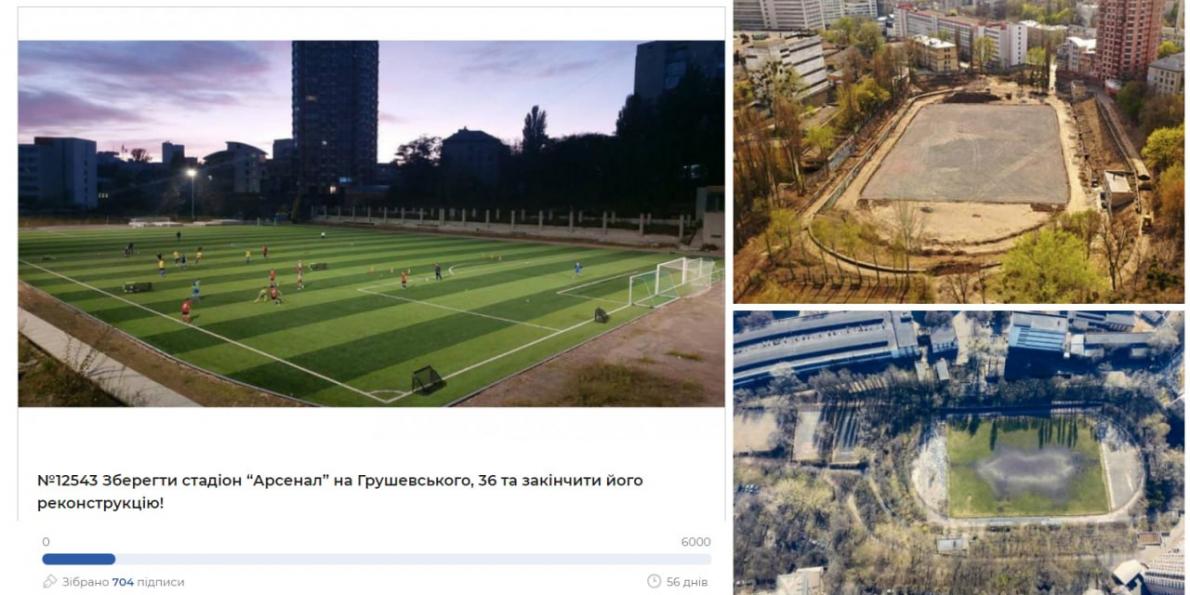
Task: Open the petition titled Зберегти стадіон Арсенал
Action: 340,491
